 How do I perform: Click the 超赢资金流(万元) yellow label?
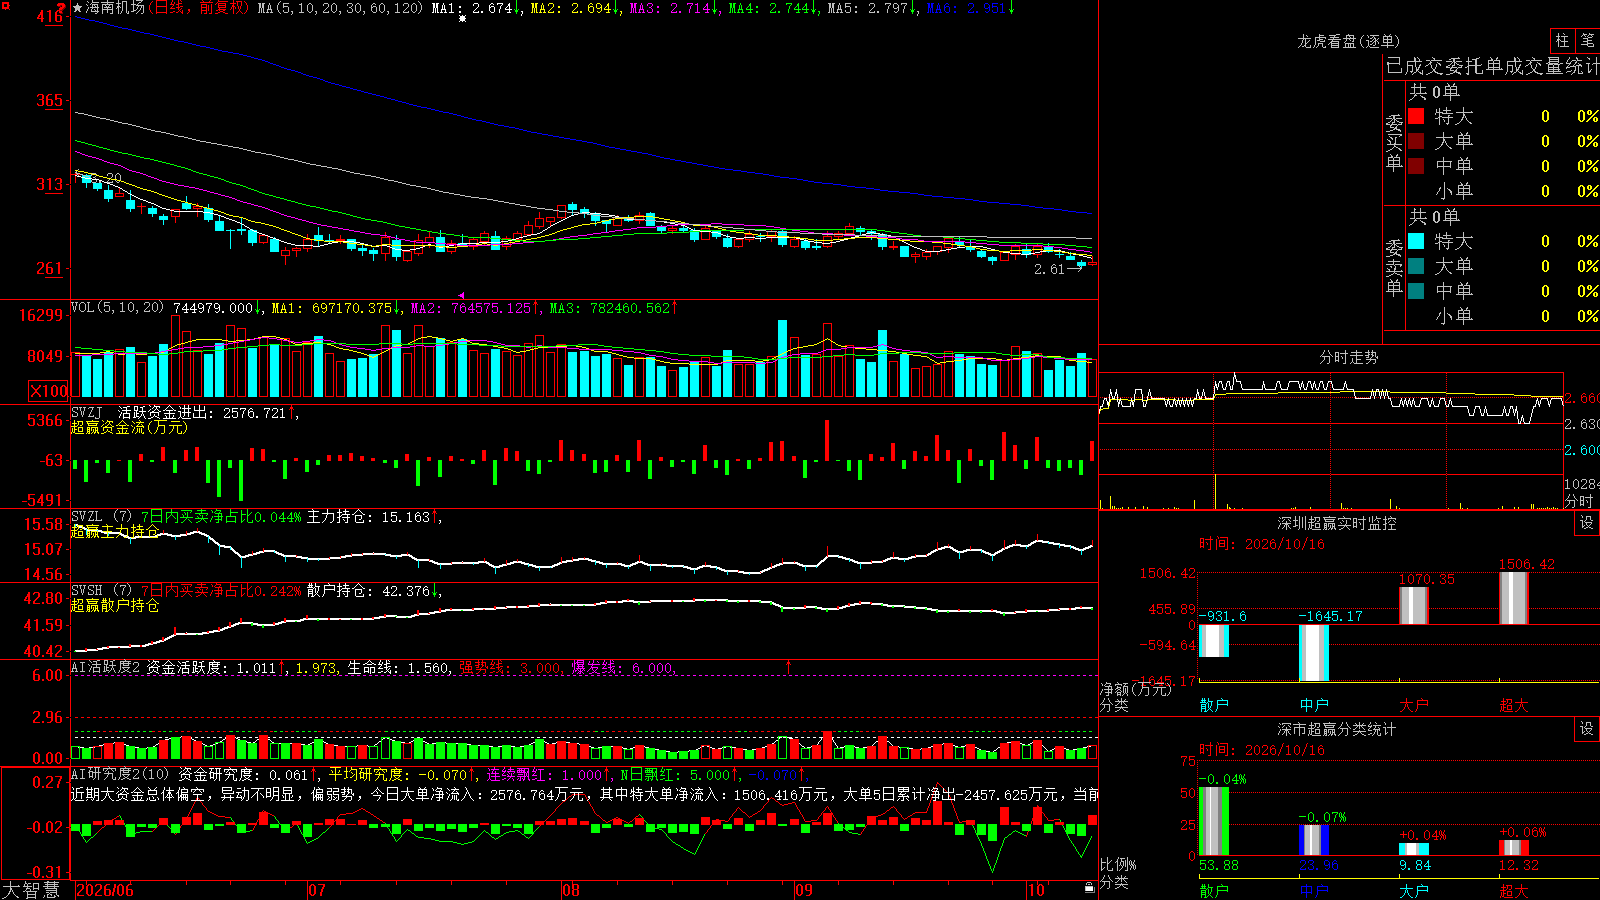(x=129, y=427)
